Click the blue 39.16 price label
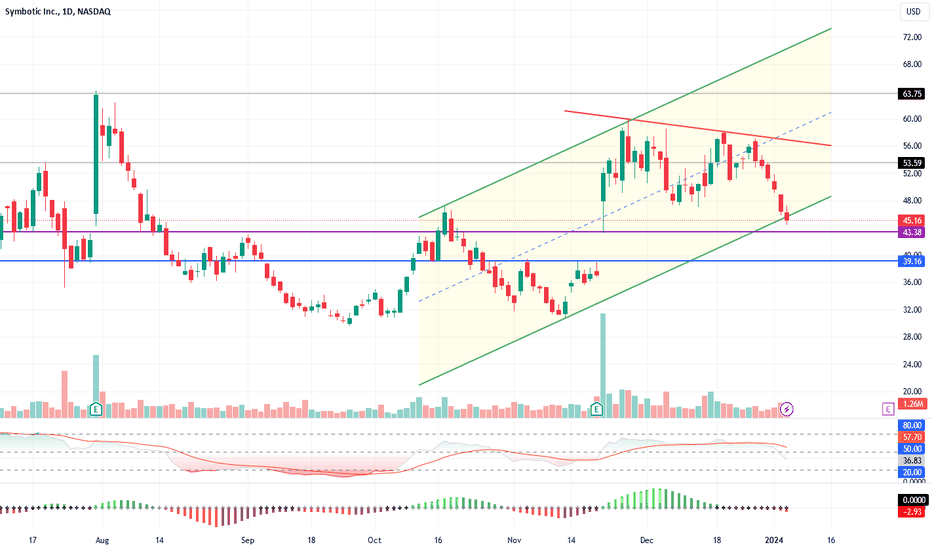This screenshot has width=932, height=550. pyautogui.click(x=912, y=262)
